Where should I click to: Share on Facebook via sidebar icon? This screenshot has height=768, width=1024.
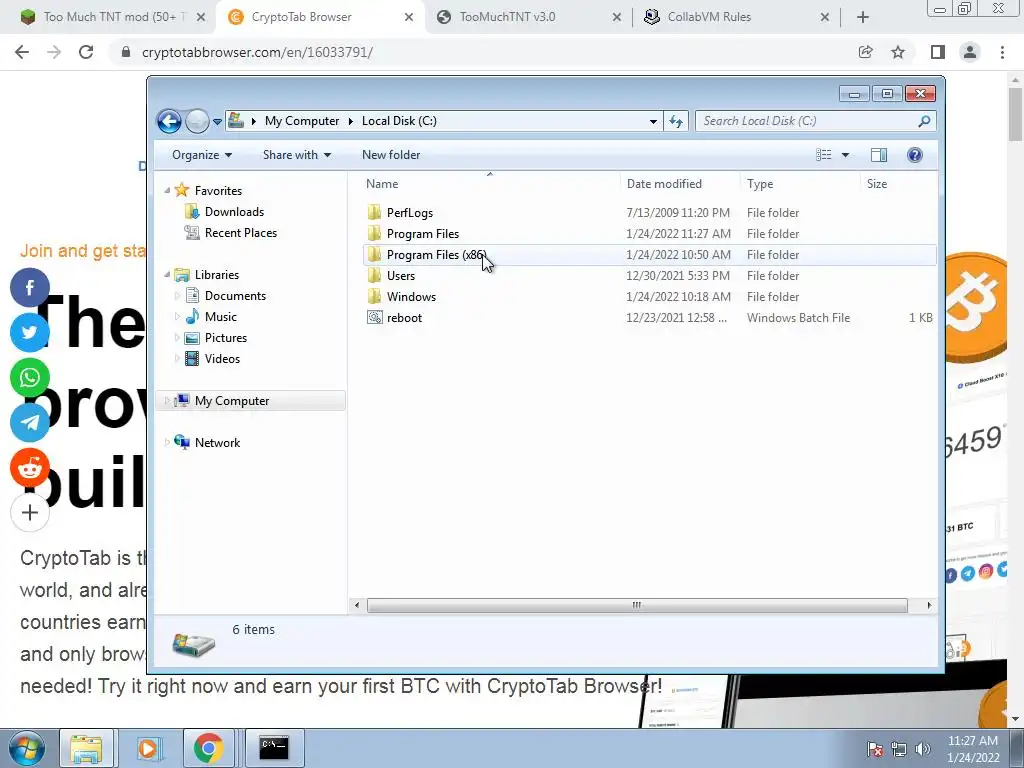30,287
